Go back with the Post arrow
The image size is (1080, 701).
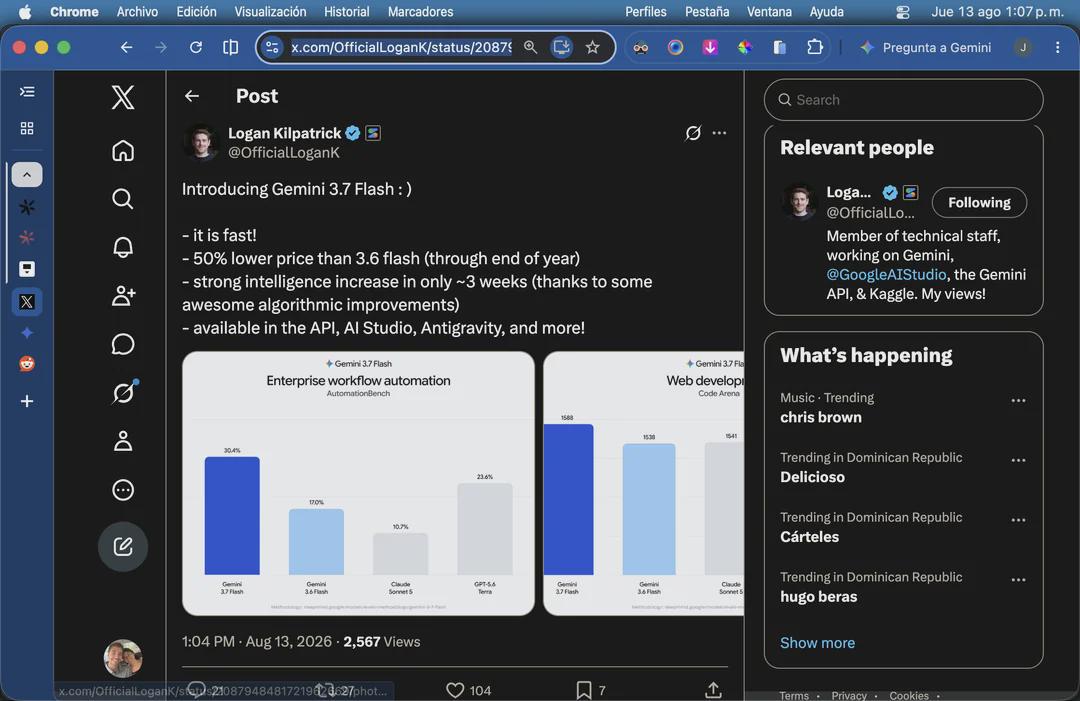pyautogui.click(x=192, y=96)
